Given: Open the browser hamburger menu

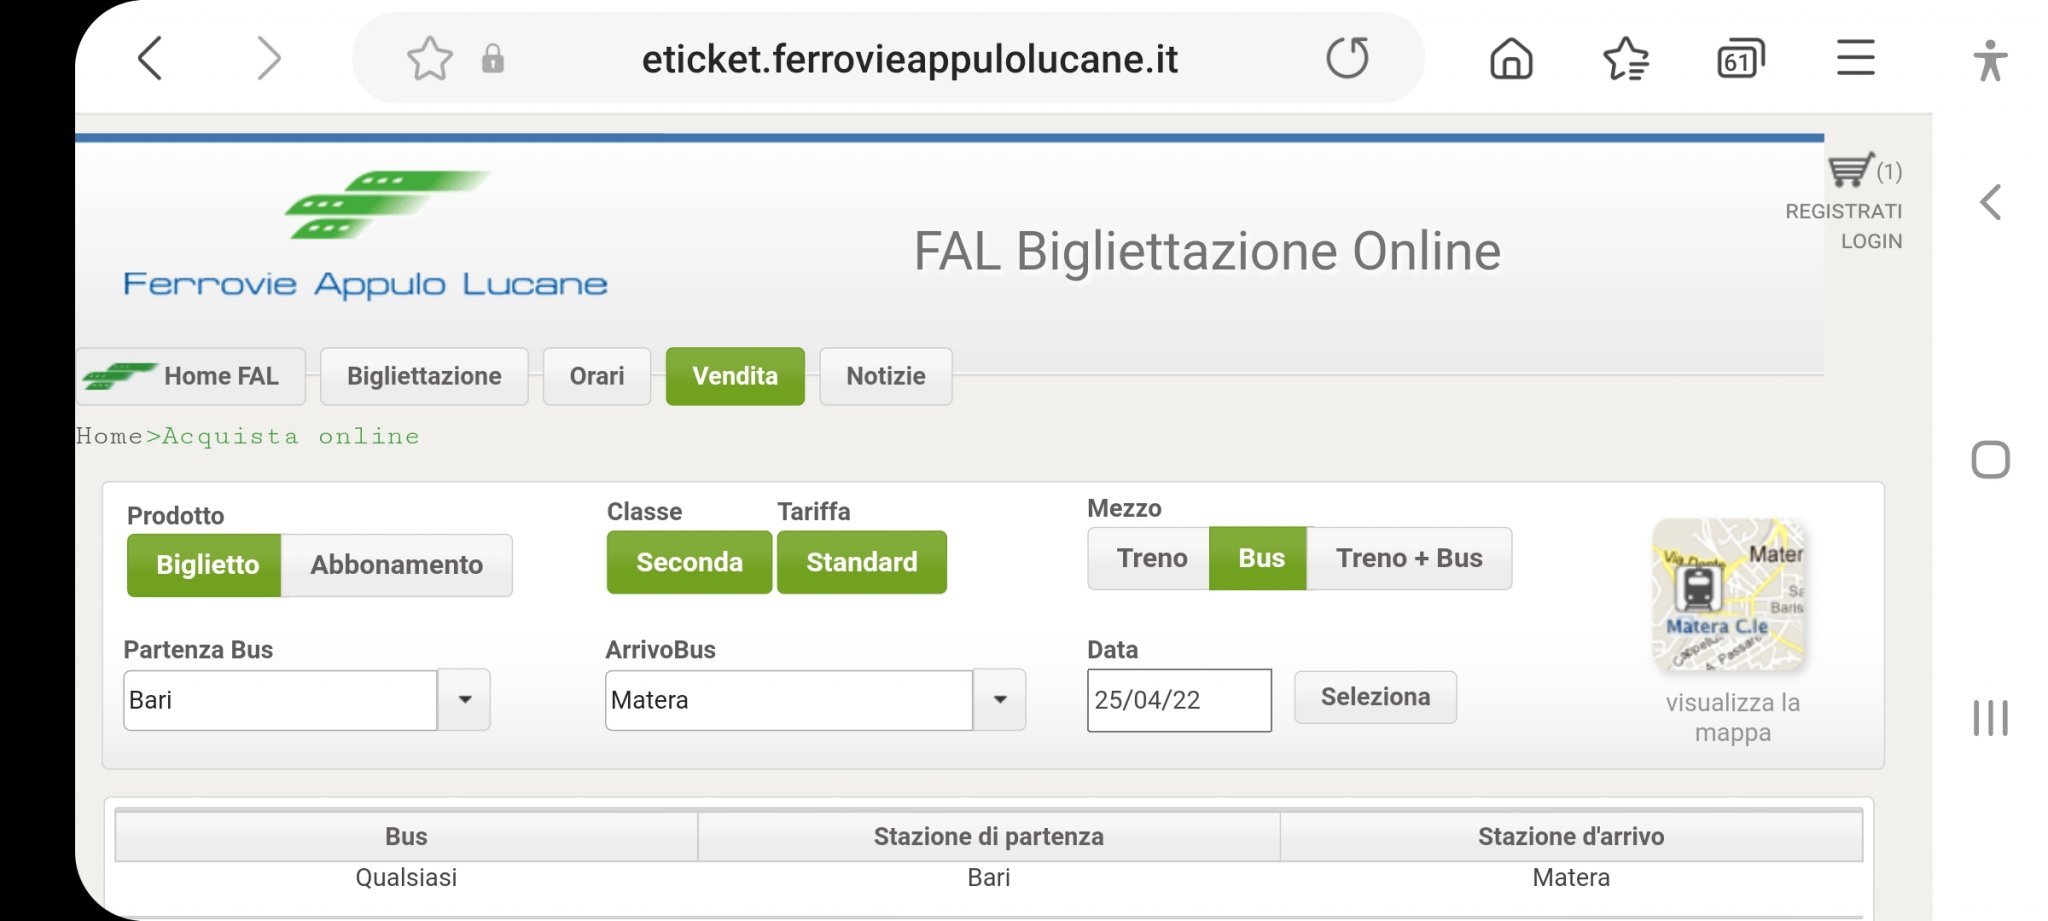Looking at the screenshot, I should tap(1855, 59).
